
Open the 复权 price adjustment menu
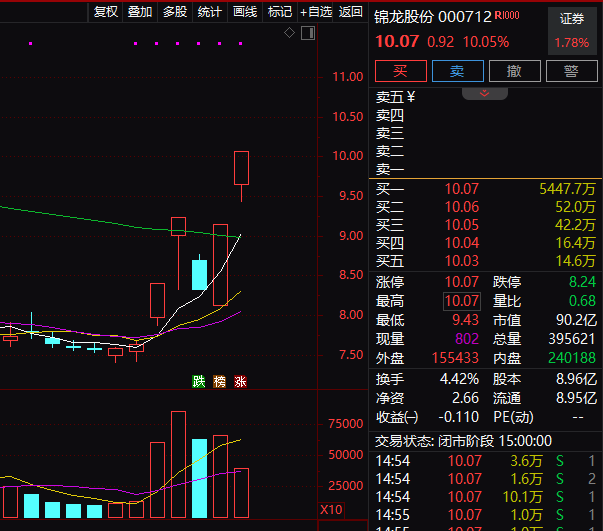[x=105, y=12]
